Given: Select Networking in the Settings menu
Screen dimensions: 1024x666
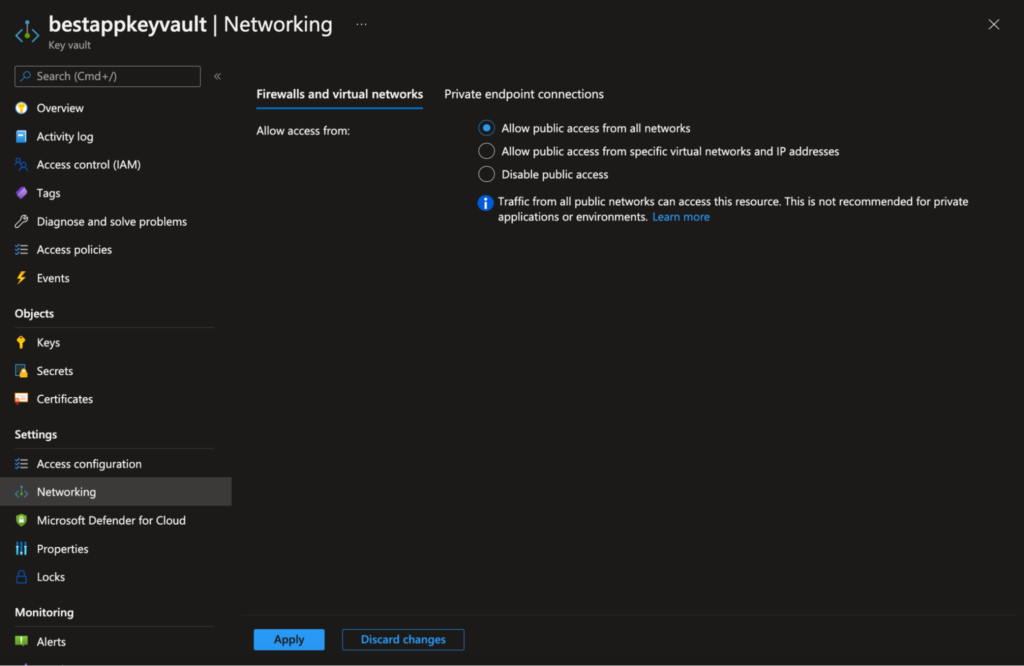Looking at the screenshot, I should click(116, 492).
